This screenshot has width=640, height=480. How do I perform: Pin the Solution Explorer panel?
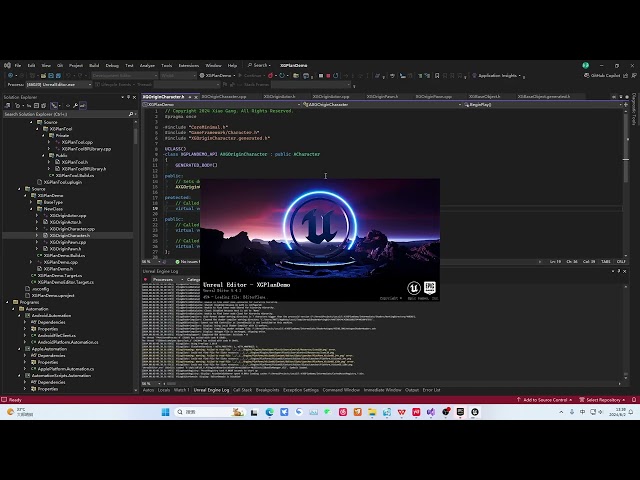tap(128, 97)
